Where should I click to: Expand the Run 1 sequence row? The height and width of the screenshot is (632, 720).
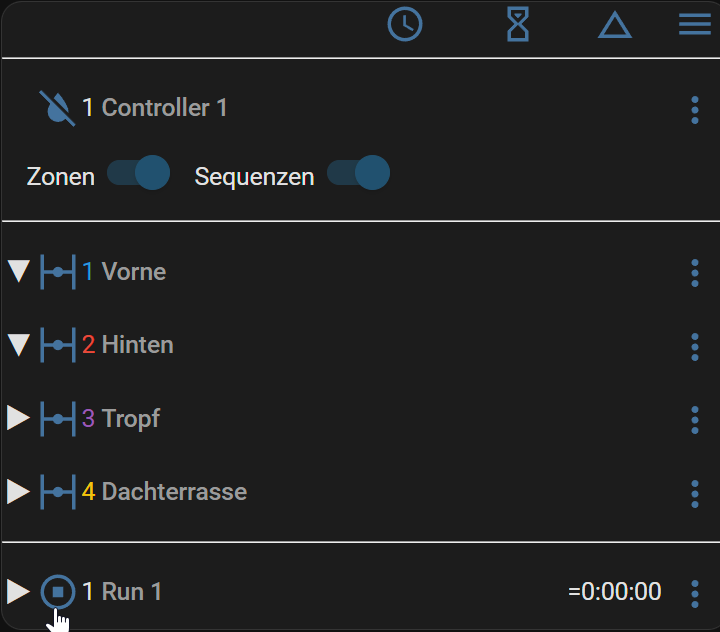18,592
